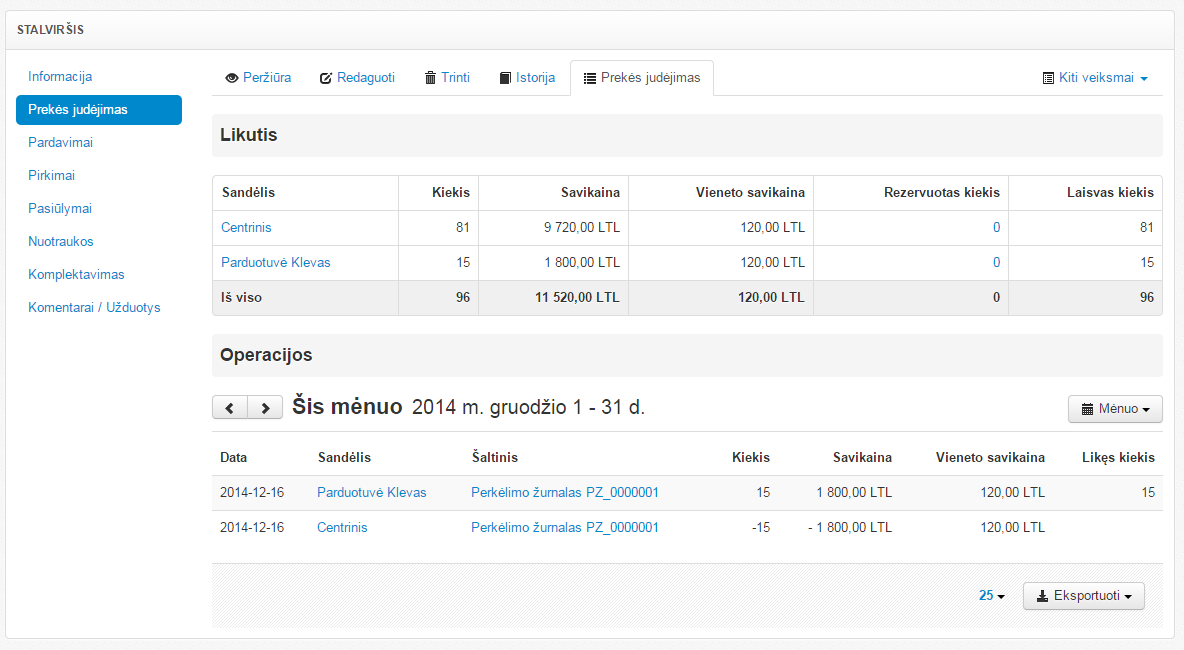Click the trash icon beside Trinti
The width and height of the screenshot is (1184, 650).
point(430,78)
